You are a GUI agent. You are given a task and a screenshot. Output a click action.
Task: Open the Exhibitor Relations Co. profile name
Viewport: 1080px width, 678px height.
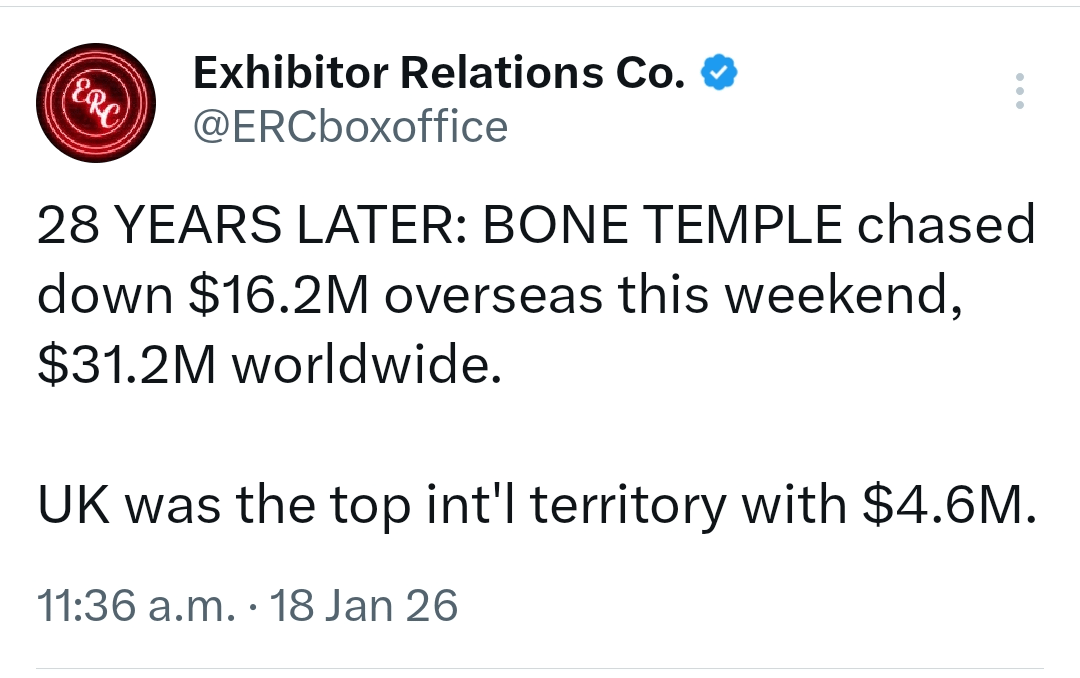point(438,73)
